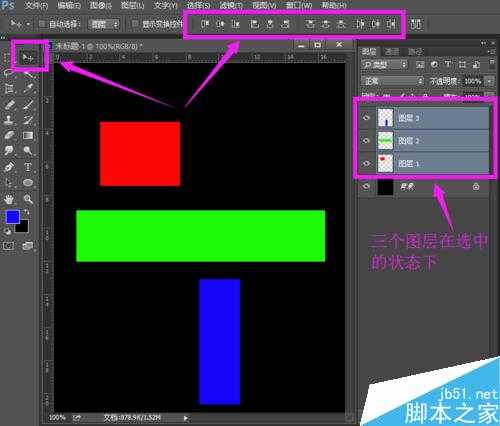Click the distribute right edges icon
Image resolution: width=500 pixels, height=426 pixels.
[391, 24]
